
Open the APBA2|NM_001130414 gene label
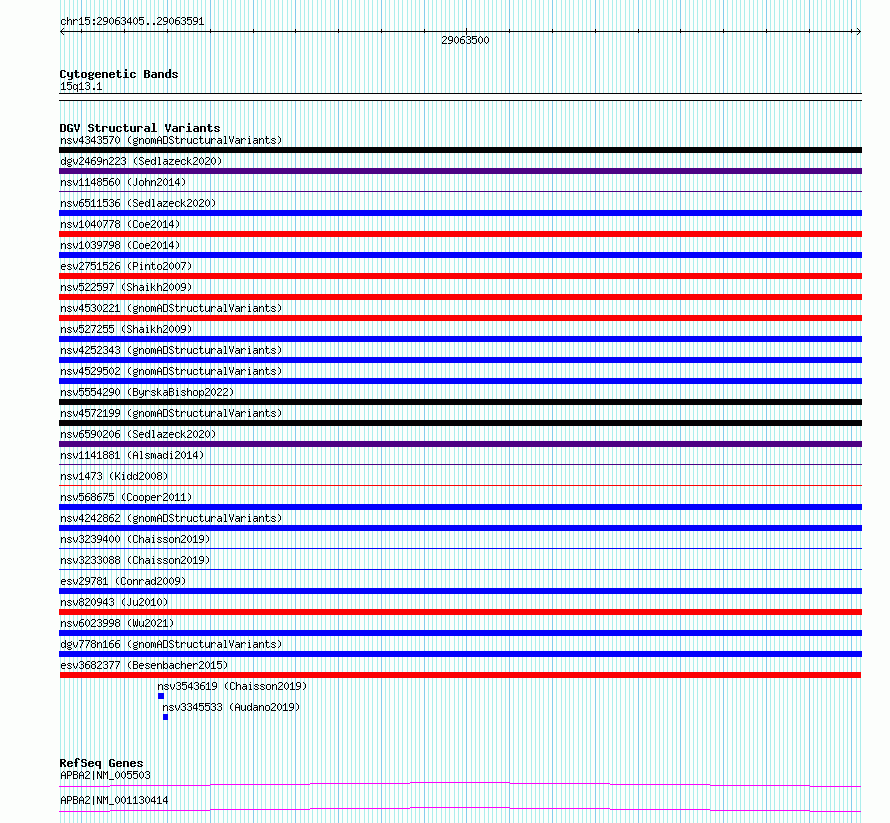(x=114, y=800)
